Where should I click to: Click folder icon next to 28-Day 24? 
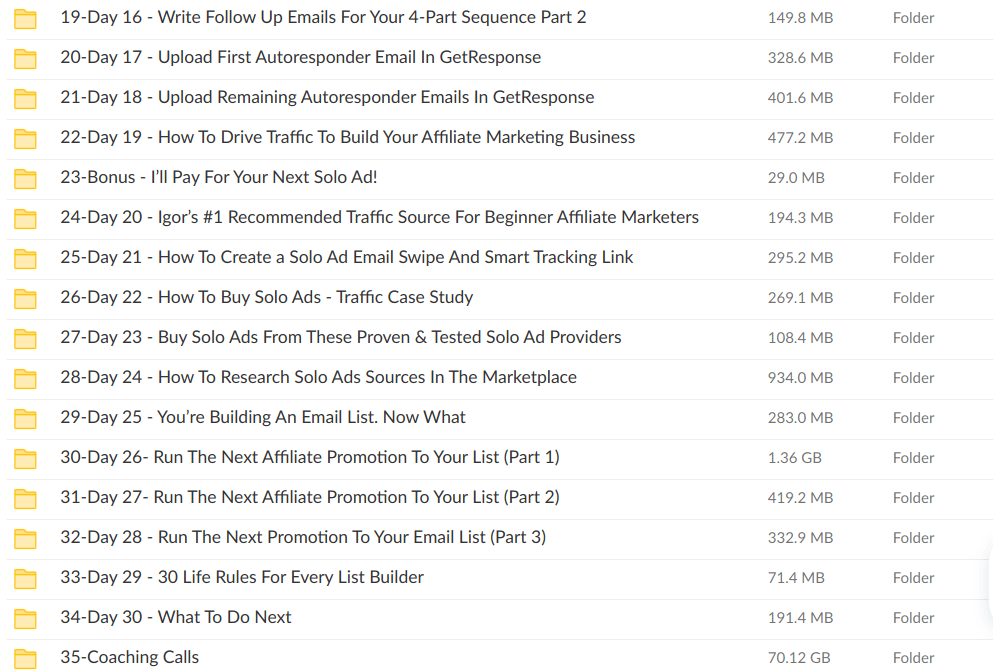(x=25, y=378)
